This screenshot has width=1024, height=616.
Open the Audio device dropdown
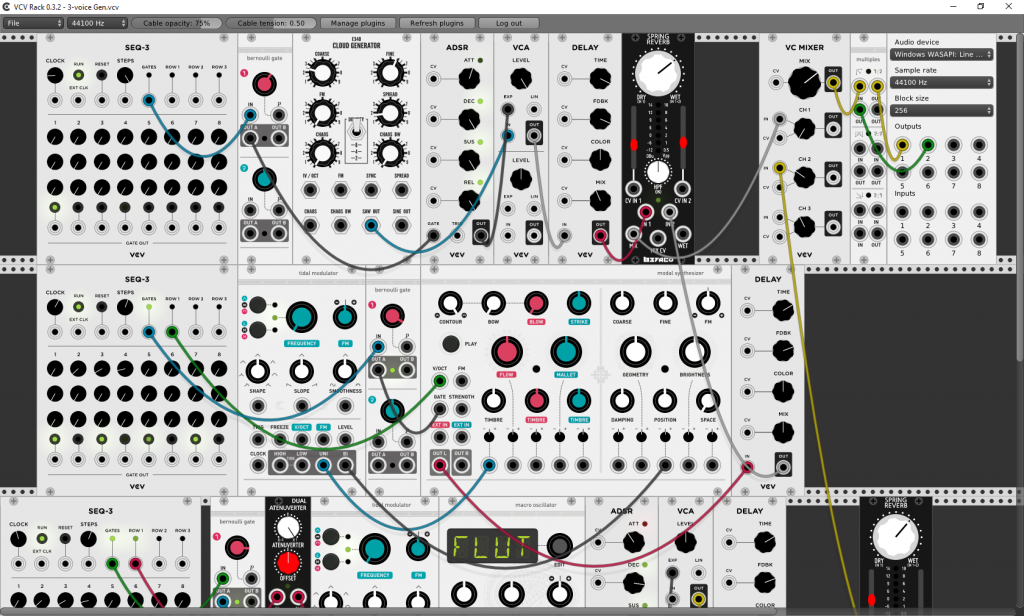(941, 54)
